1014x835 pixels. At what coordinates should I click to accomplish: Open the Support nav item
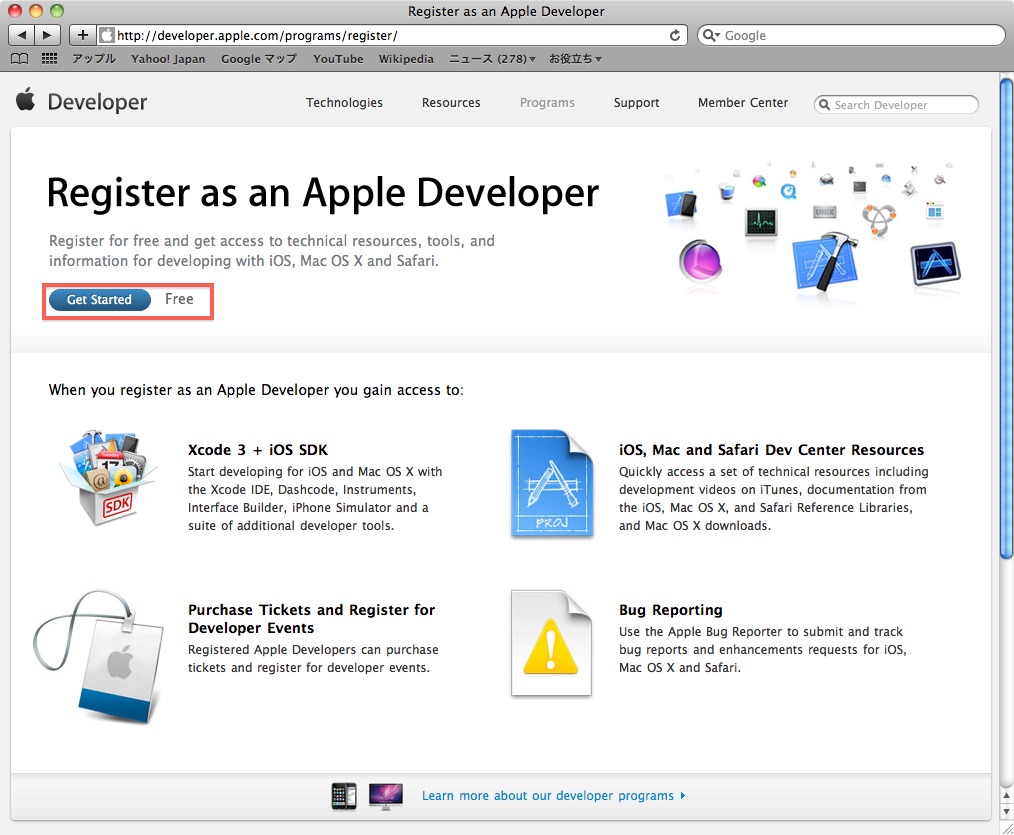click(636, 103)
